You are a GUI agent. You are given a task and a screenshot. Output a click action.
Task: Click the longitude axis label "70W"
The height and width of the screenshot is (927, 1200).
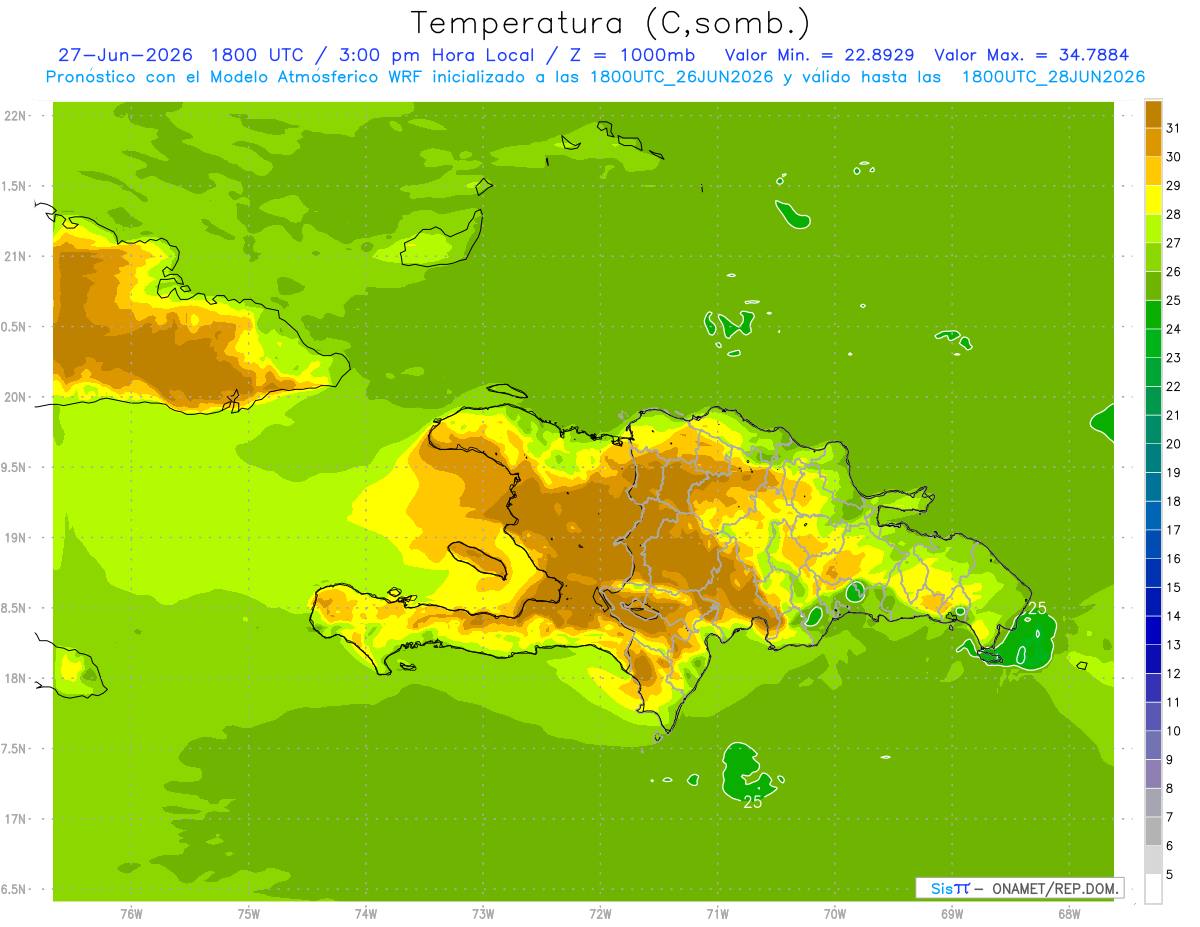pos(835,914)
